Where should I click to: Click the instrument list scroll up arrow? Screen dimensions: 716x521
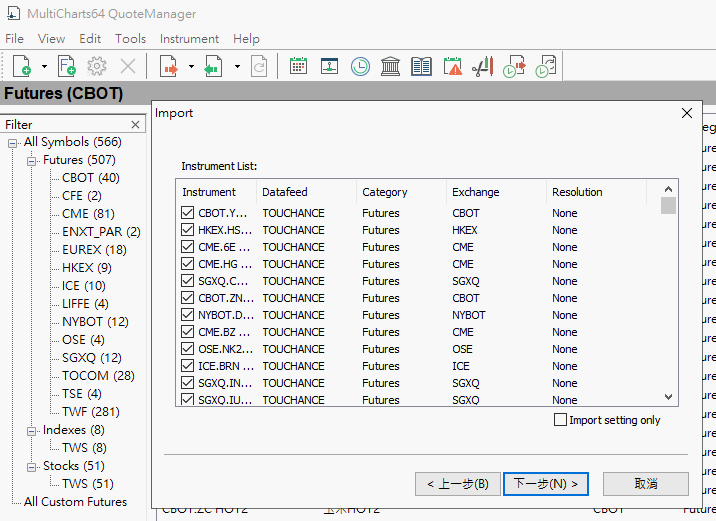click(x=669, y=189)
